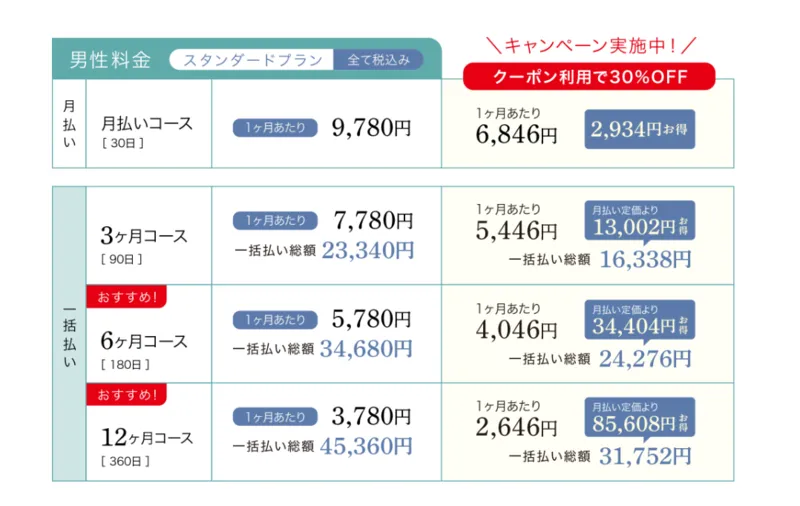Click the 1ヶ月あたり badge beside 3,780円

tap(275, 417)
